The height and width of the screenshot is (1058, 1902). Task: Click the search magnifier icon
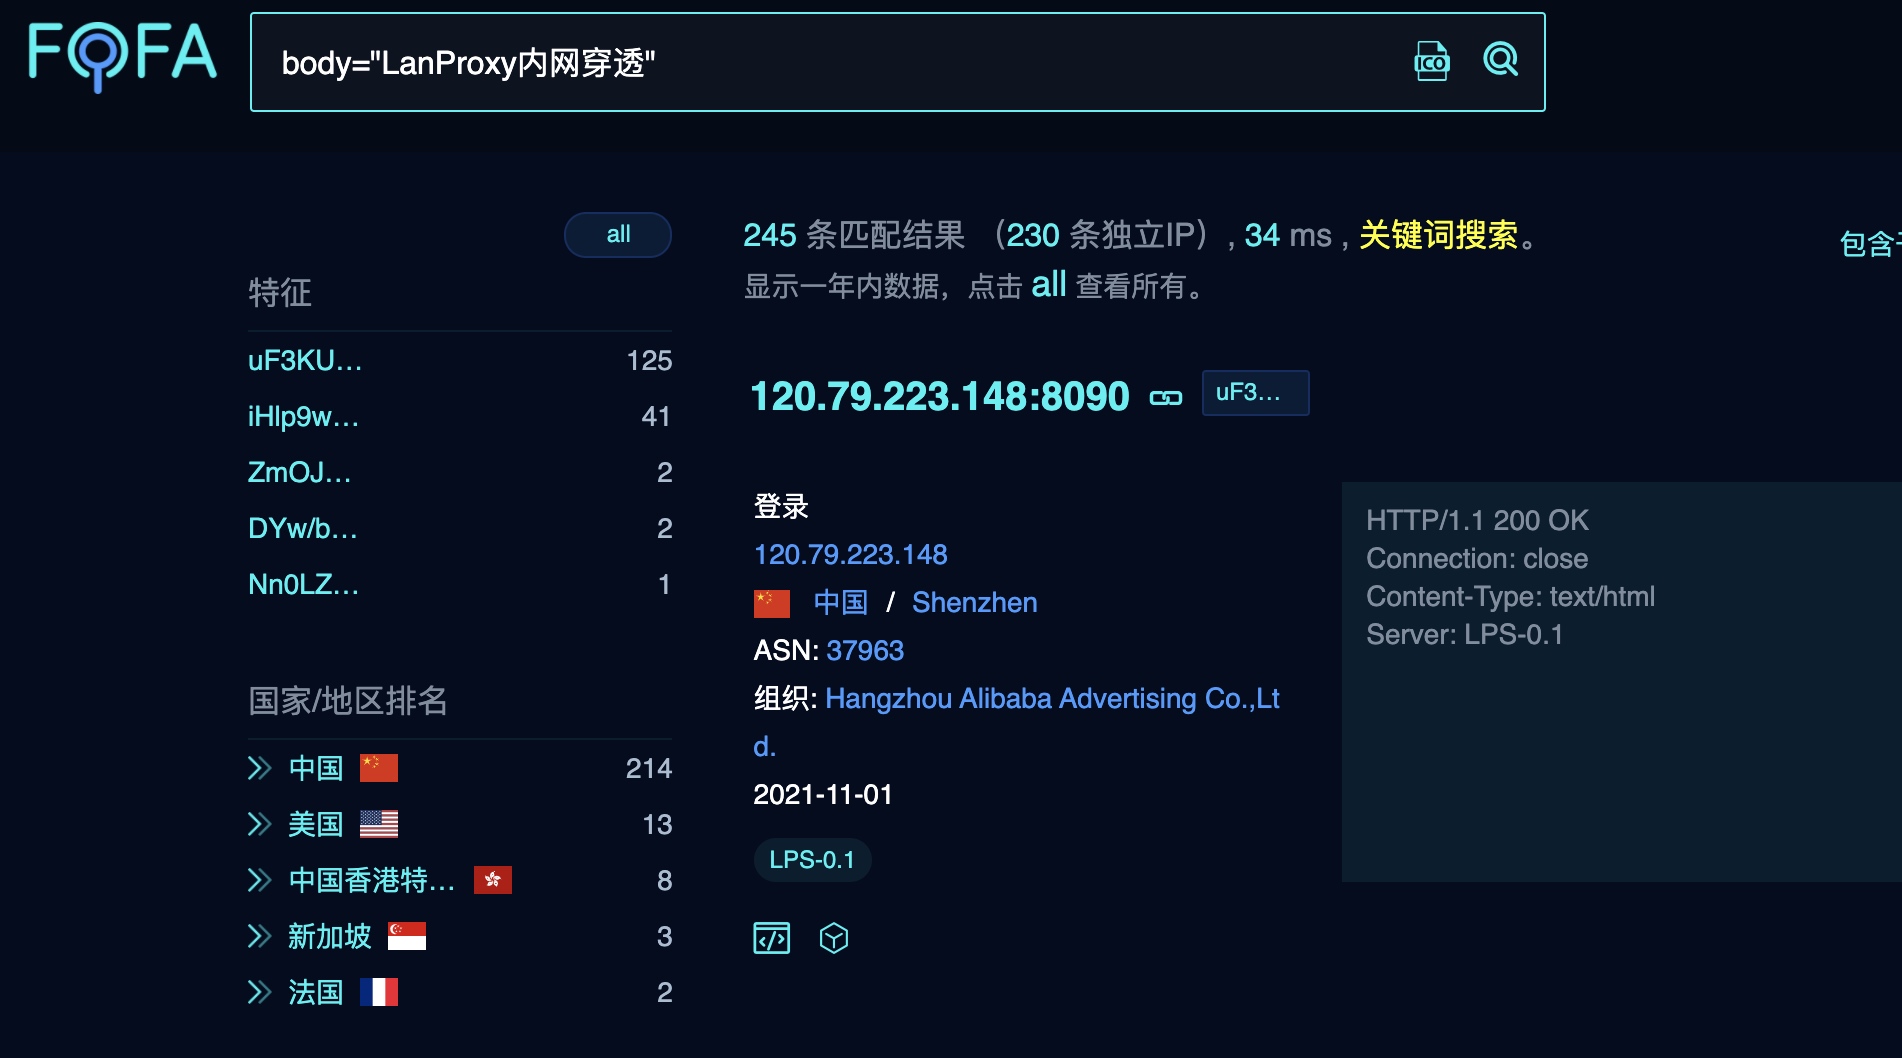coord(1500,60)
